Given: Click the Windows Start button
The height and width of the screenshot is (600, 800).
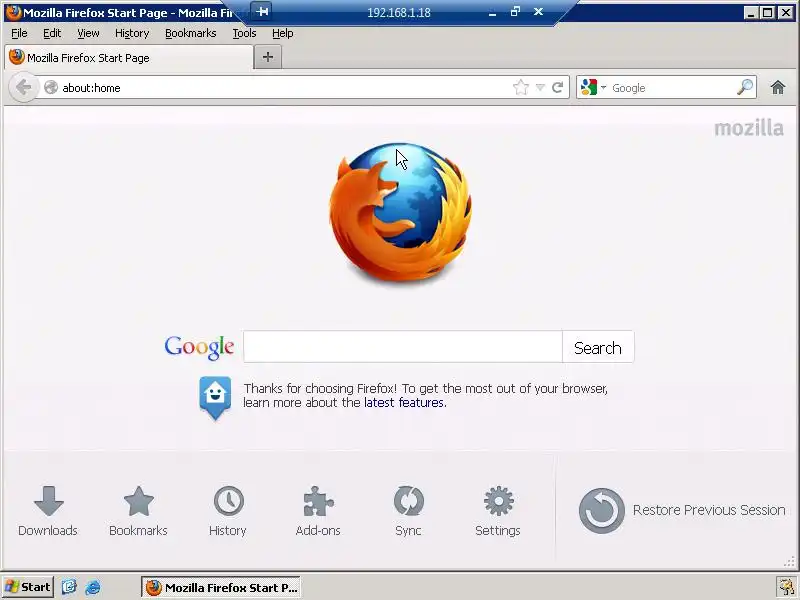Looking at the screenshot, I should pos(28,587).
